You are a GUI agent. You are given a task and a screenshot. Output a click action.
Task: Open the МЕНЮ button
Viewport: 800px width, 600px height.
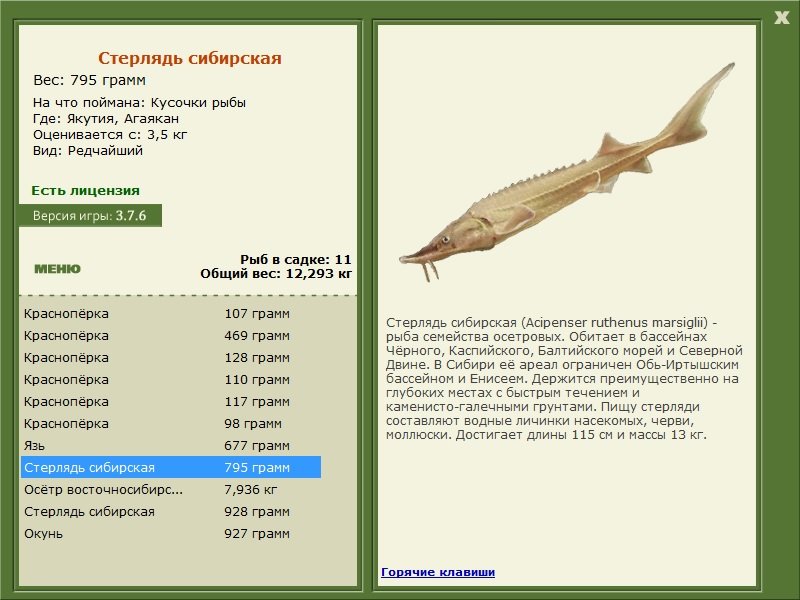coord(57,269)
